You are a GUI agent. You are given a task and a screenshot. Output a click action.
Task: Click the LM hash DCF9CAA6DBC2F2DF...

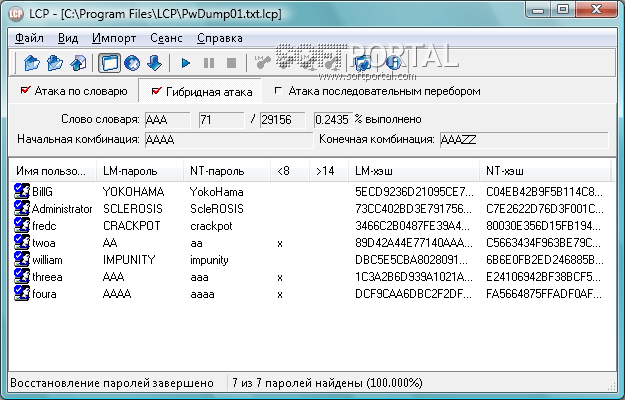414,294
